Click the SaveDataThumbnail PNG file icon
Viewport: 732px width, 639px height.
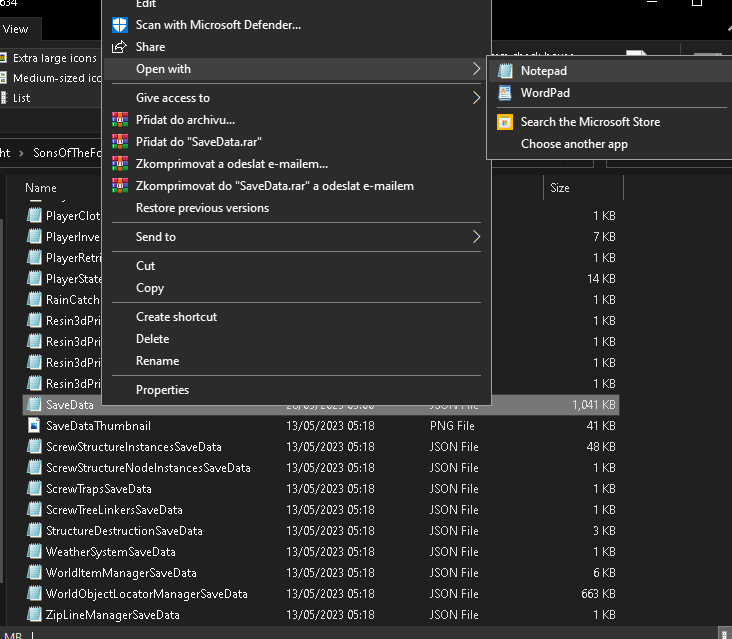pos(35,426)
